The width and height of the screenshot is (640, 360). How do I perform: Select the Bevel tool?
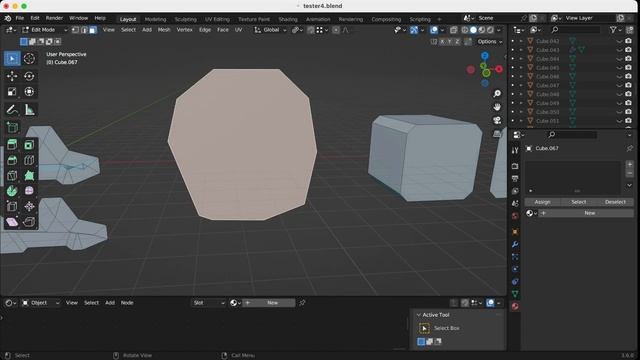[x=12, y=160]
